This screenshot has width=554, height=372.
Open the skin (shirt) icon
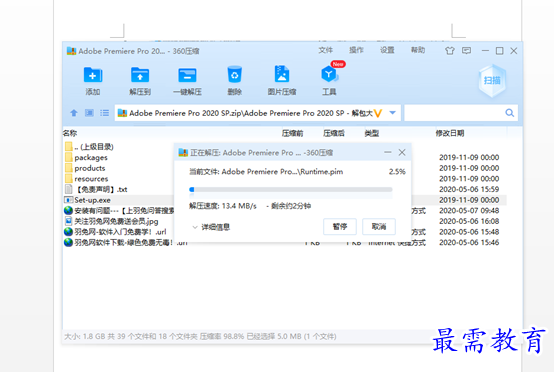coord(449,51)
